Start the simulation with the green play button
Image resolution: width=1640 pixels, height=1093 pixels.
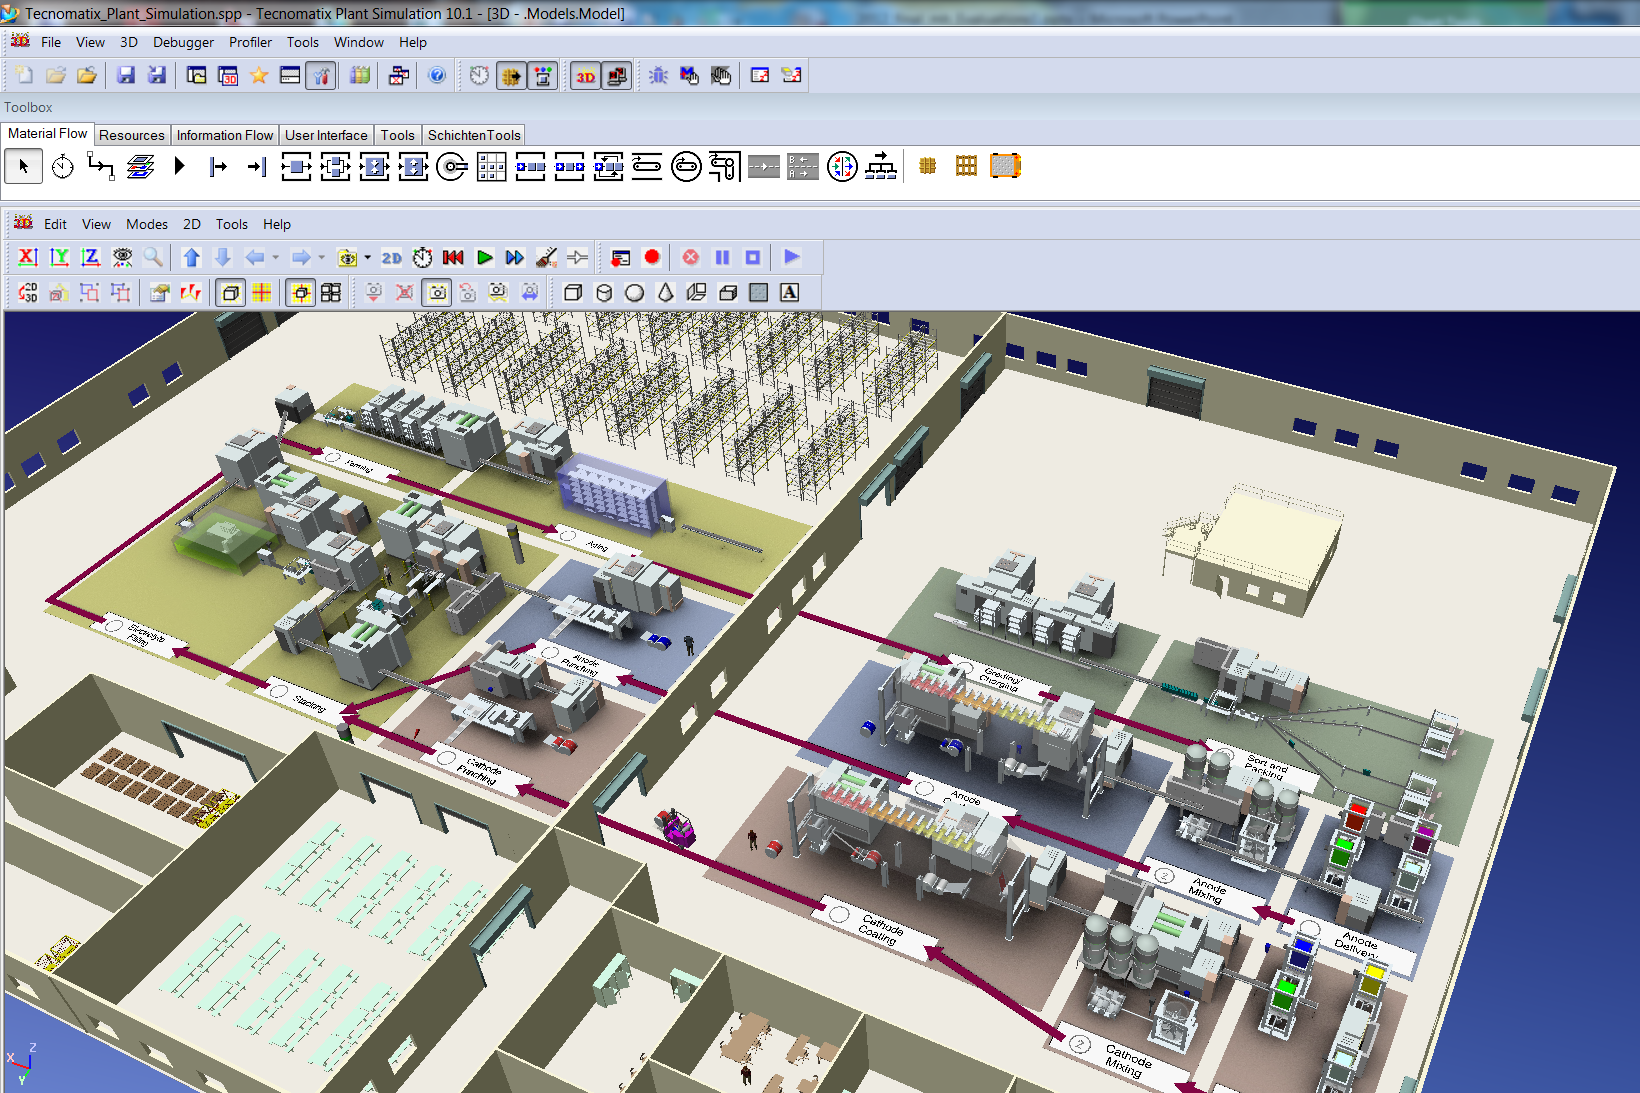(x=484, y=258)
